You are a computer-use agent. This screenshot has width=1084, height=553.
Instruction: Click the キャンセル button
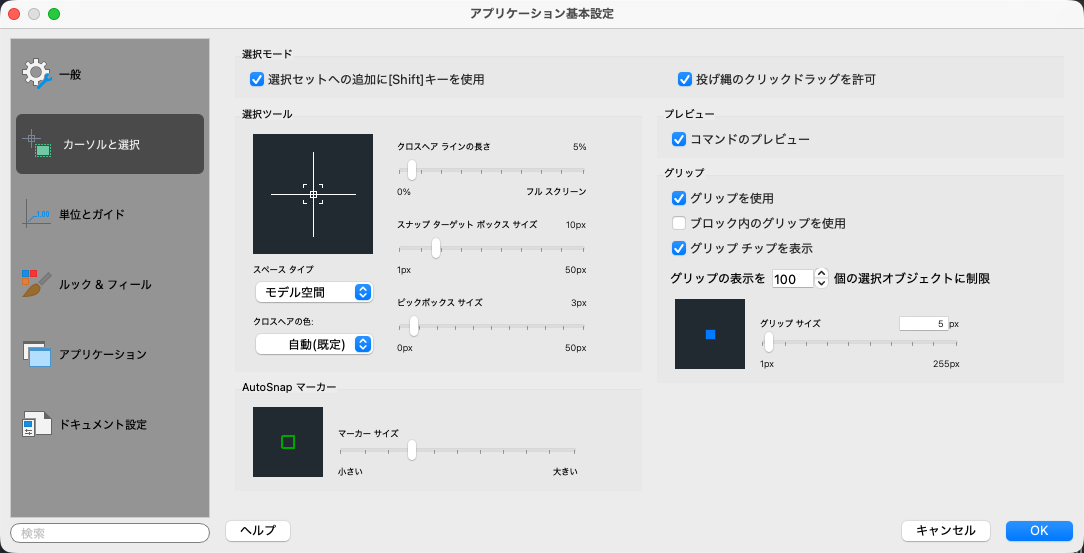tap(946, 531)
